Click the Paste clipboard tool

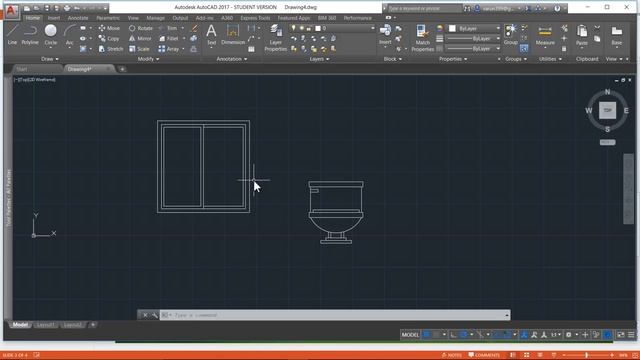pyautogui.click(x=582, y=35)
